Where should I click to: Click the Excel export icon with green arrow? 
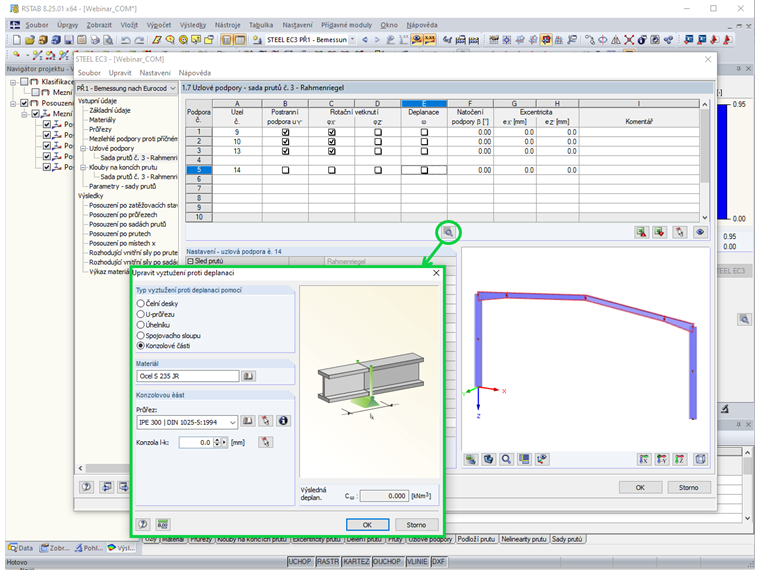[642, 232]
